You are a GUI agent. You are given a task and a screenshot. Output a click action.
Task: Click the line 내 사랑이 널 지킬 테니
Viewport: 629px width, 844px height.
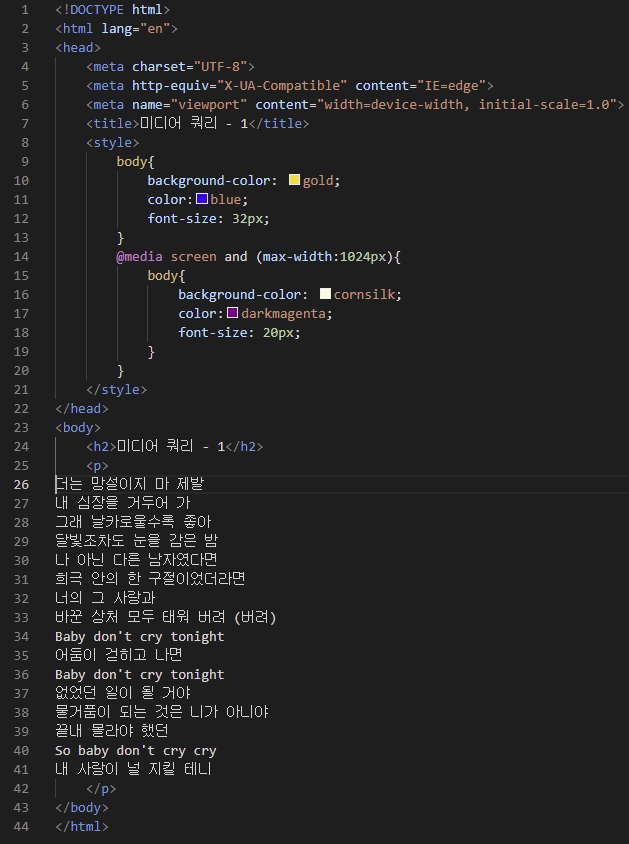(x=133, y=769)
